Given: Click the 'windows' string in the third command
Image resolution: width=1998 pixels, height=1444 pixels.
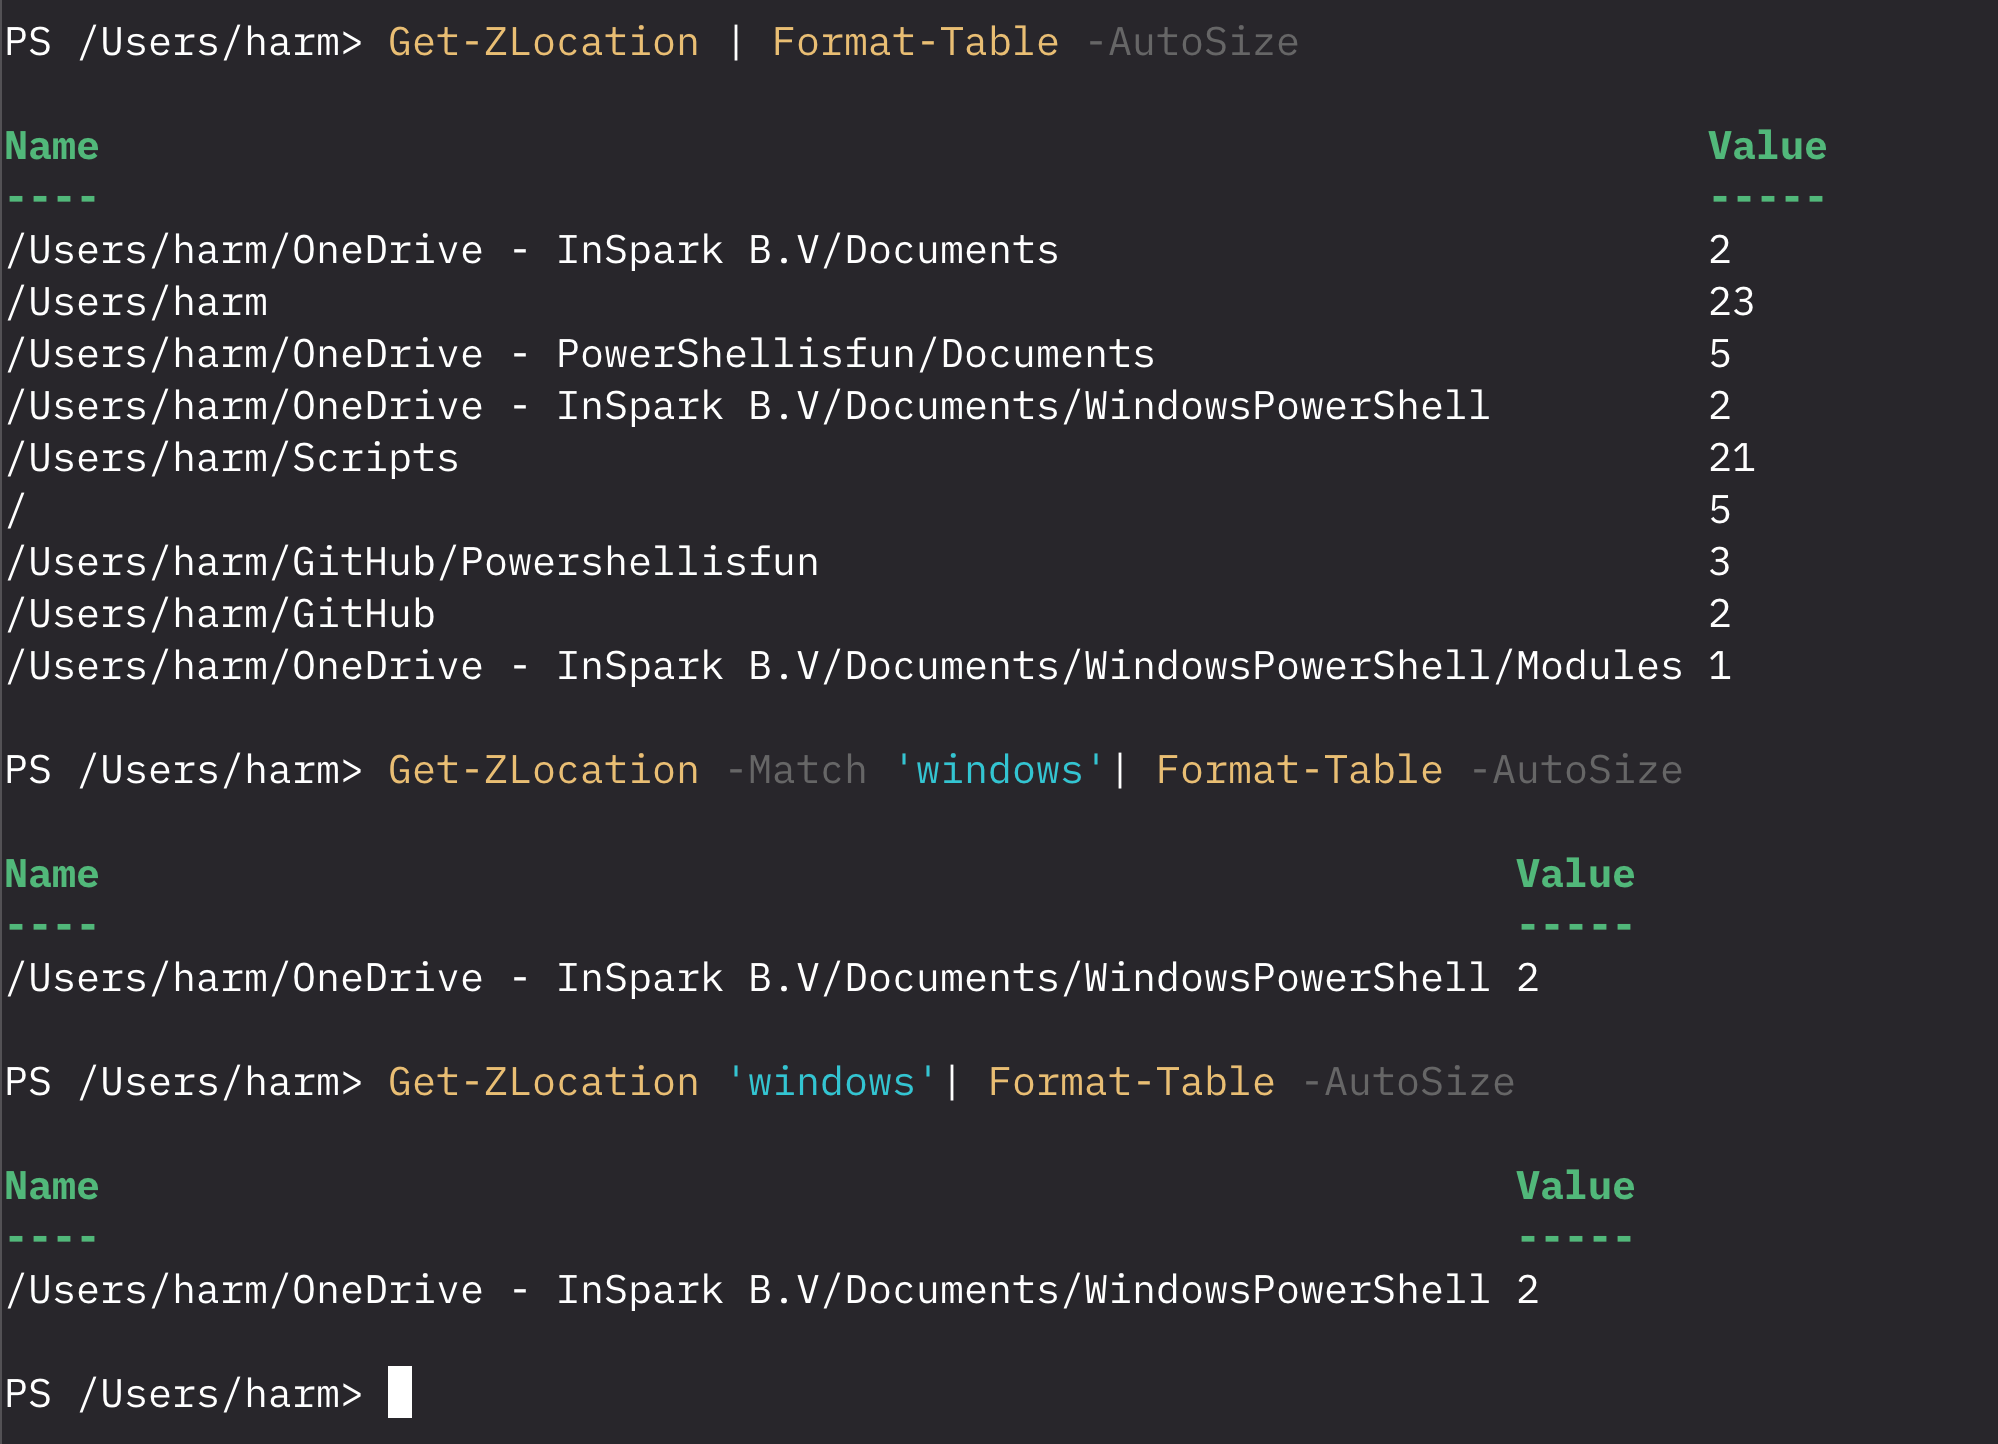Looking at the screenshot, I should pyautogui.click(x=831, y=1083).
